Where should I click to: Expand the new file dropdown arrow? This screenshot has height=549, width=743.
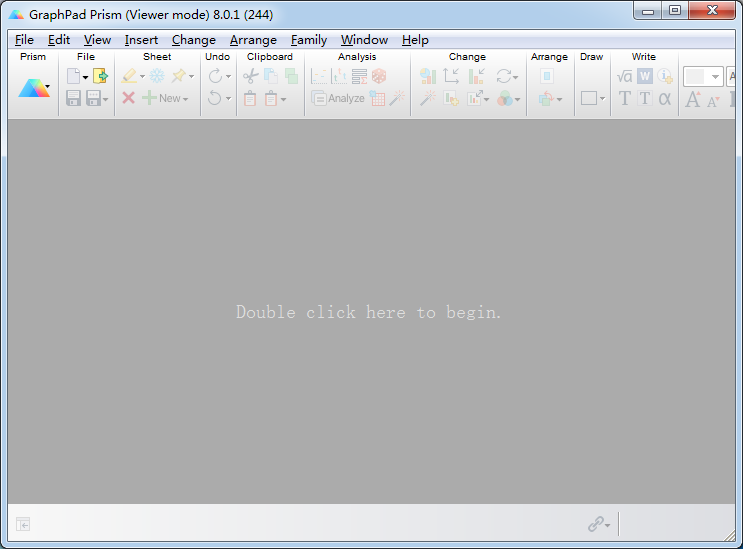(x=85, y=77)
